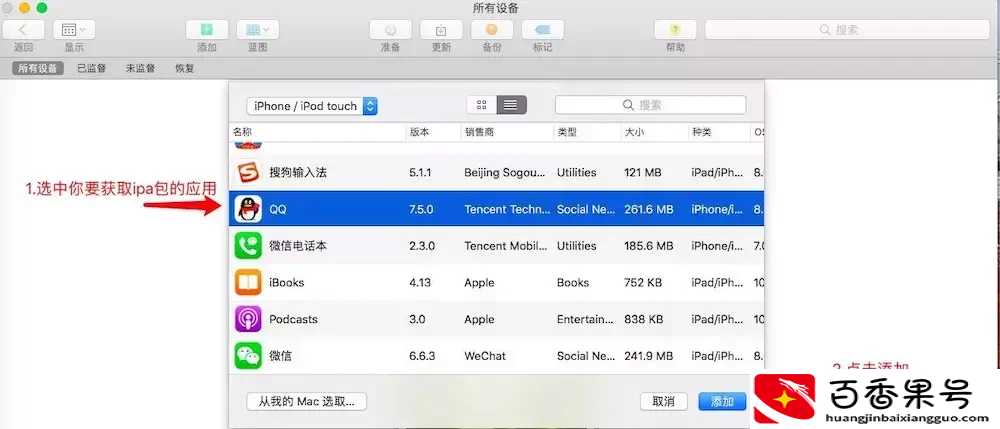
Task: Click Tencent Mobil... seller cell
Action: click(x=506, y=245)
